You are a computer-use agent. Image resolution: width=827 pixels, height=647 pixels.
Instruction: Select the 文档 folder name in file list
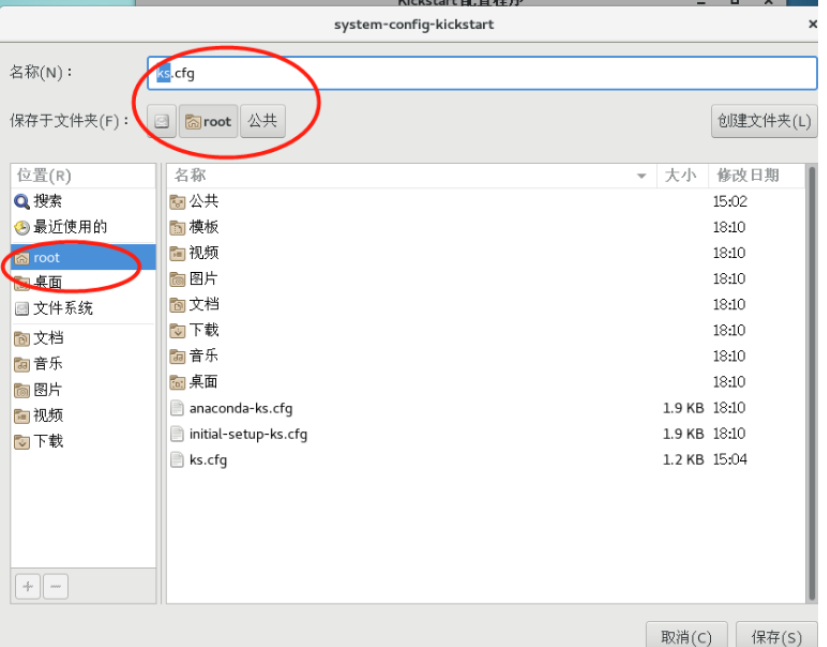(x=204, y=304)
